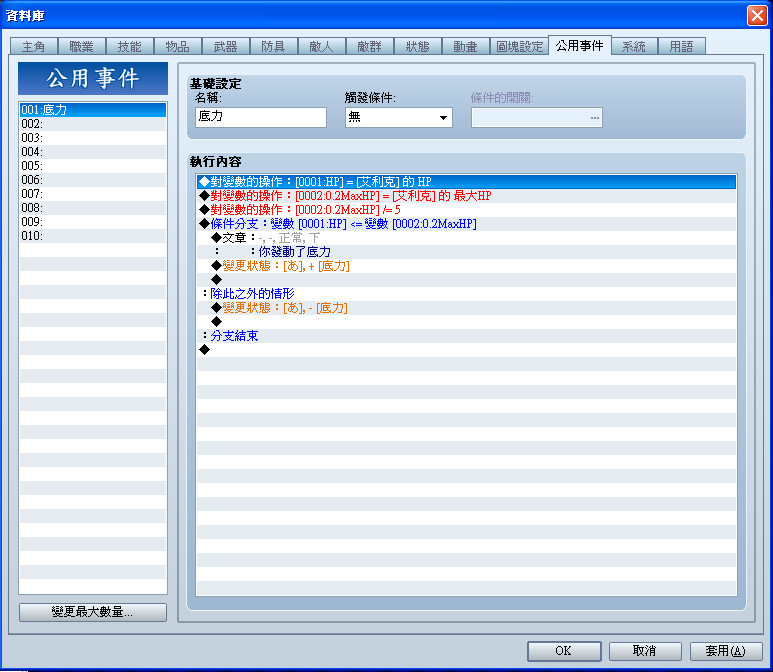Click the 套用(A) apply button
The width and height of the screenshot is (773, 672).
[x=726, y=651]
